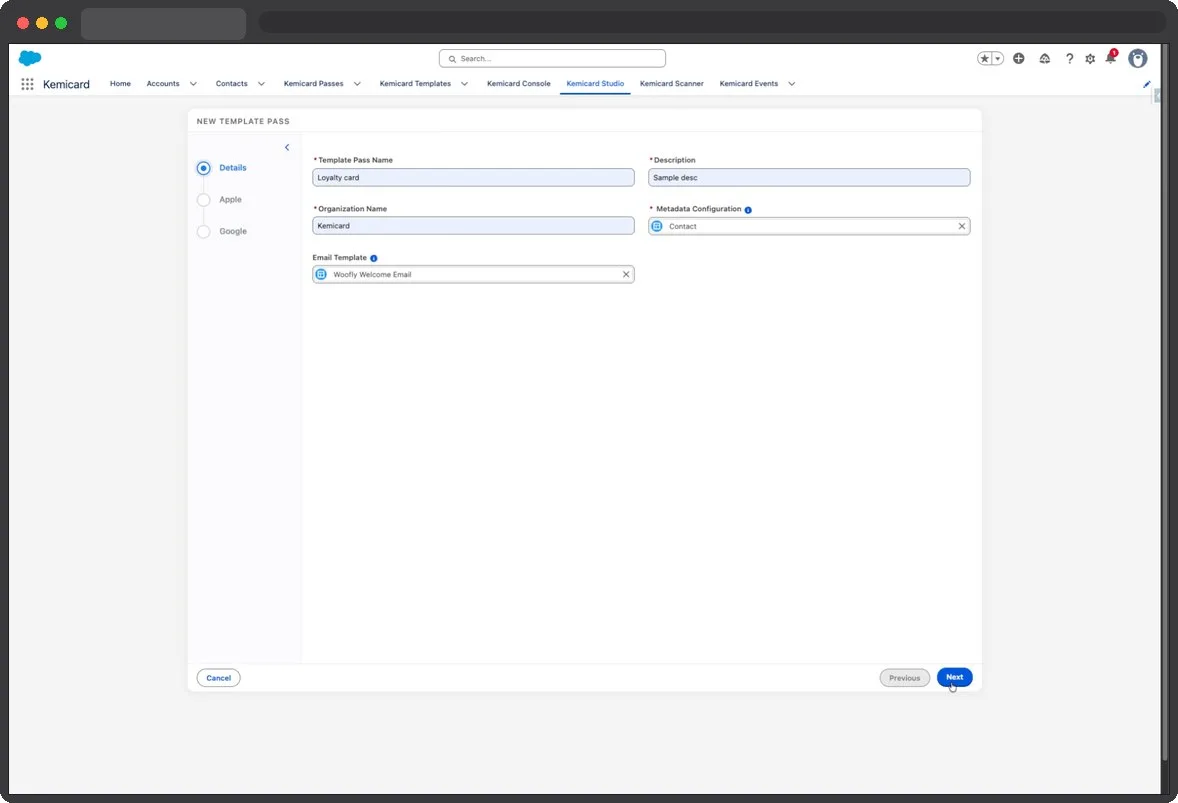Click the global actions plus icon
Viewport: 1178px width, 803px height.
point(1019,59)
